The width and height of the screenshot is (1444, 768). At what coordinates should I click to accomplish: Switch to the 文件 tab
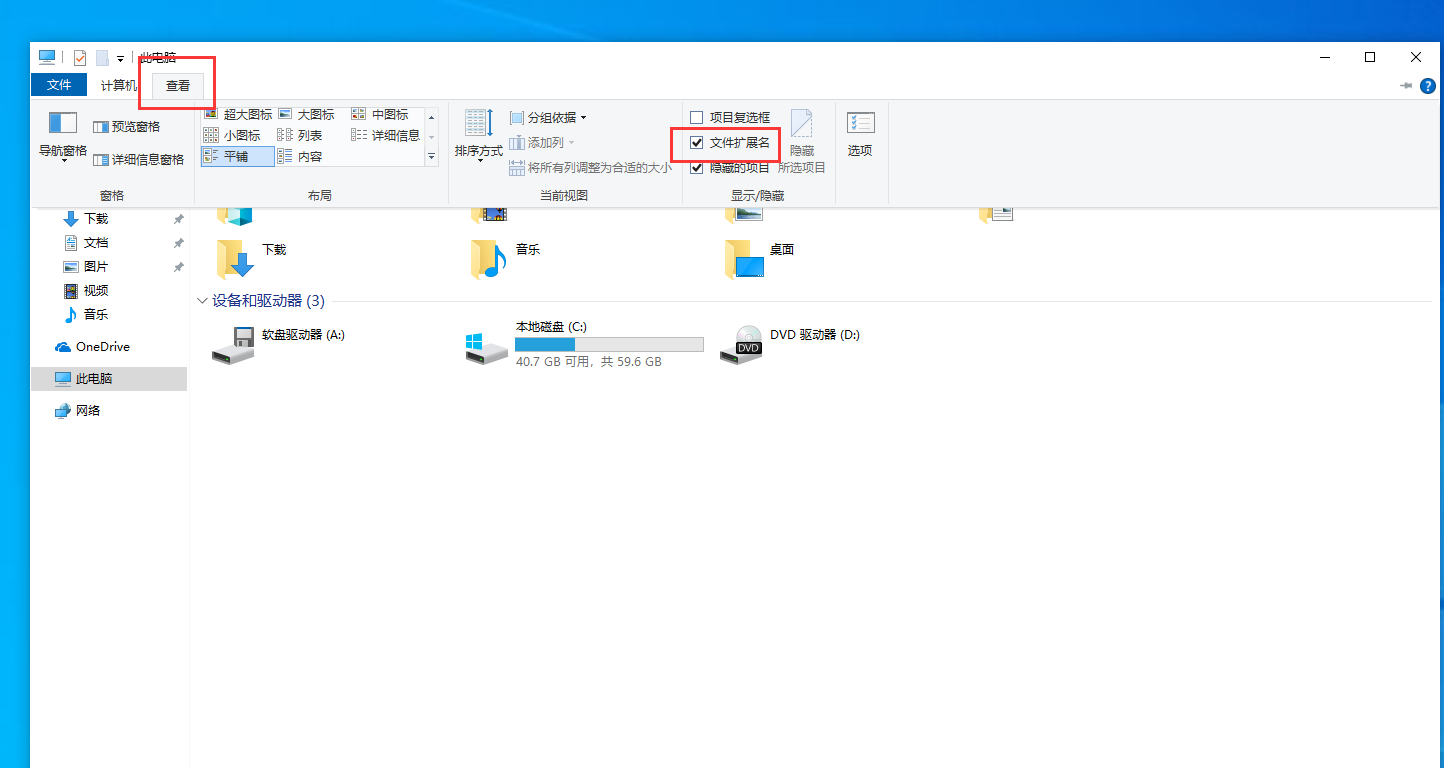pos(58,84)
